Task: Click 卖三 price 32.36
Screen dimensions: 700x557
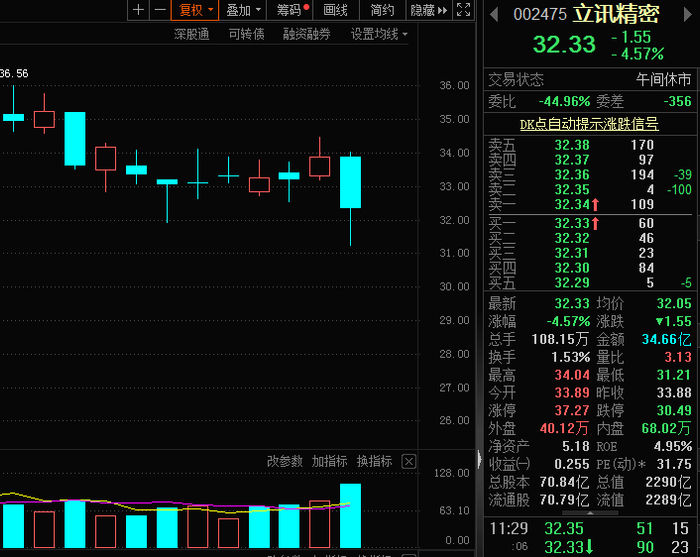Action: click(572, 175)
